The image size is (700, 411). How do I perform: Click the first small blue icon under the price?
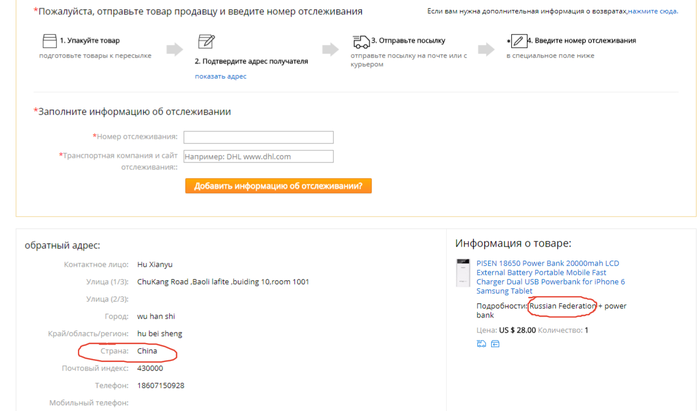(481, 344)
